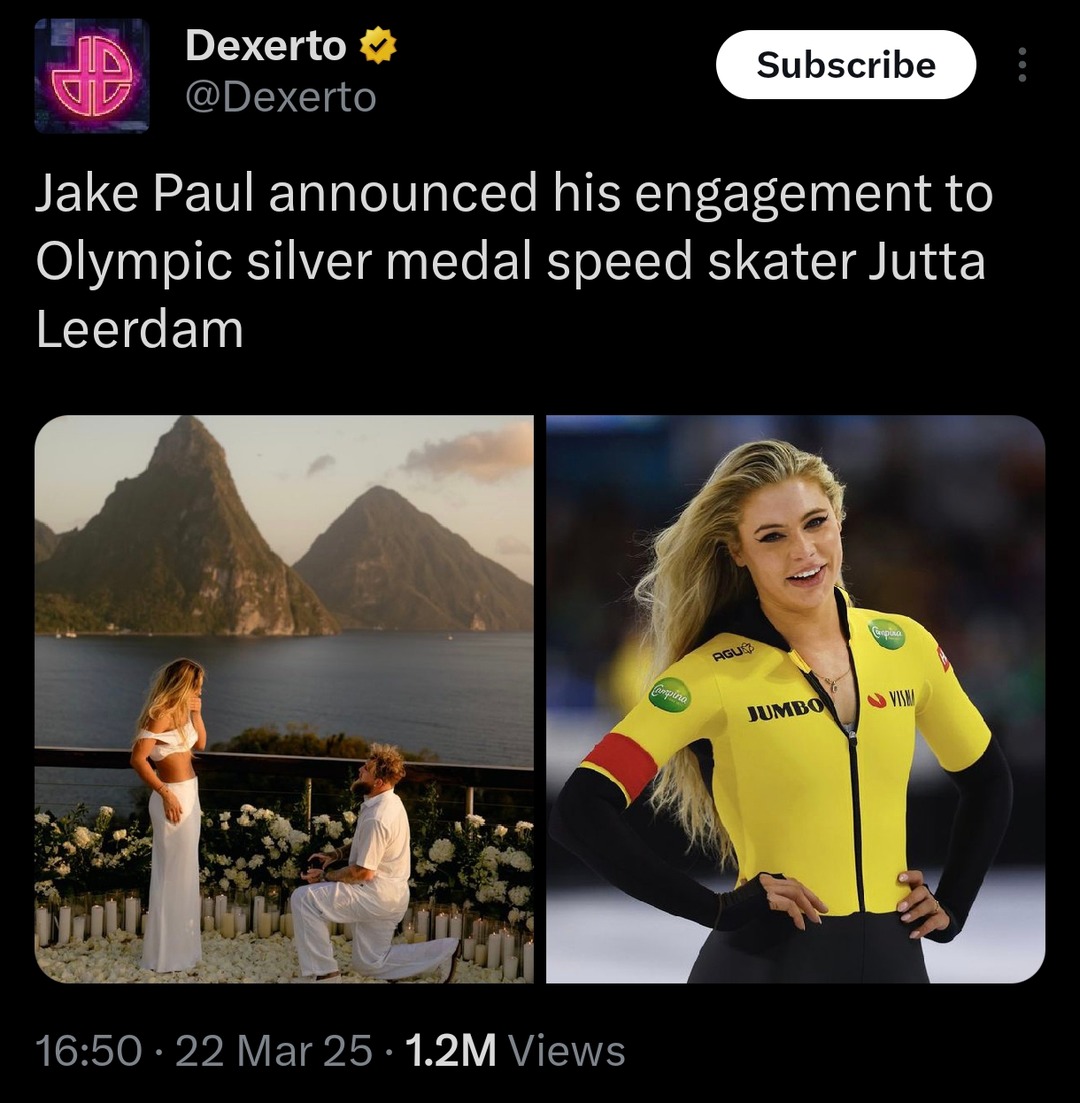Open the three-dot more options menu
This screenshot has width=1080, height=1103.
(x=1022, y=65)
